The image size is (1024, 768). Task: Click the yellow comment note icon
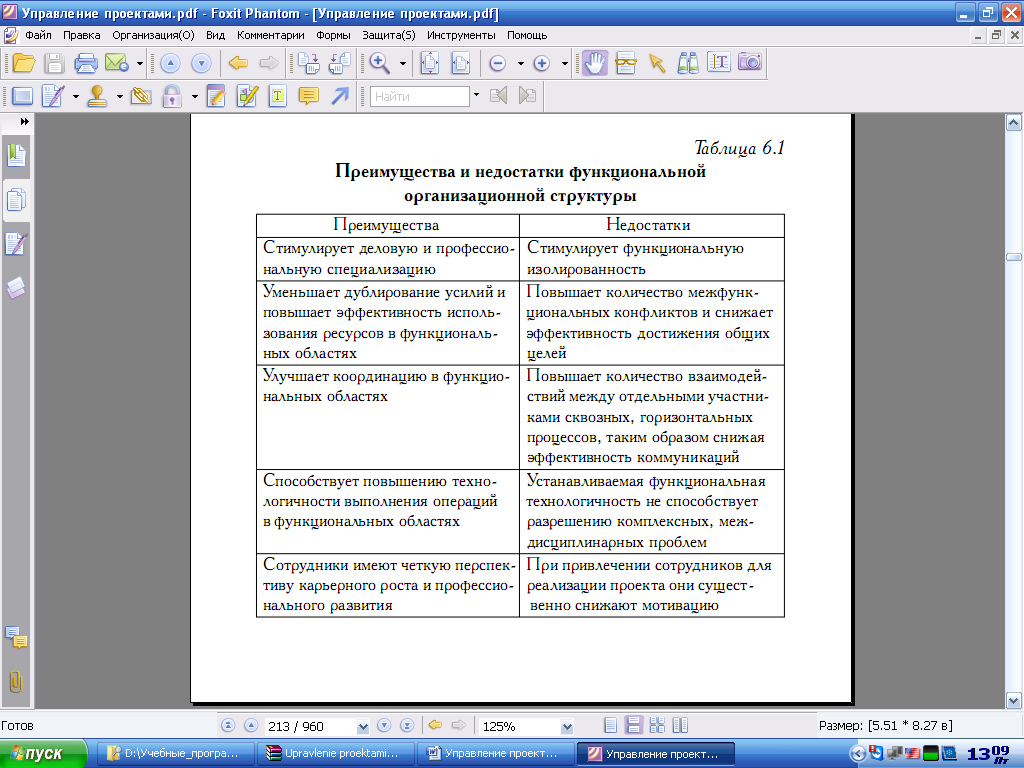click(308, 97)
